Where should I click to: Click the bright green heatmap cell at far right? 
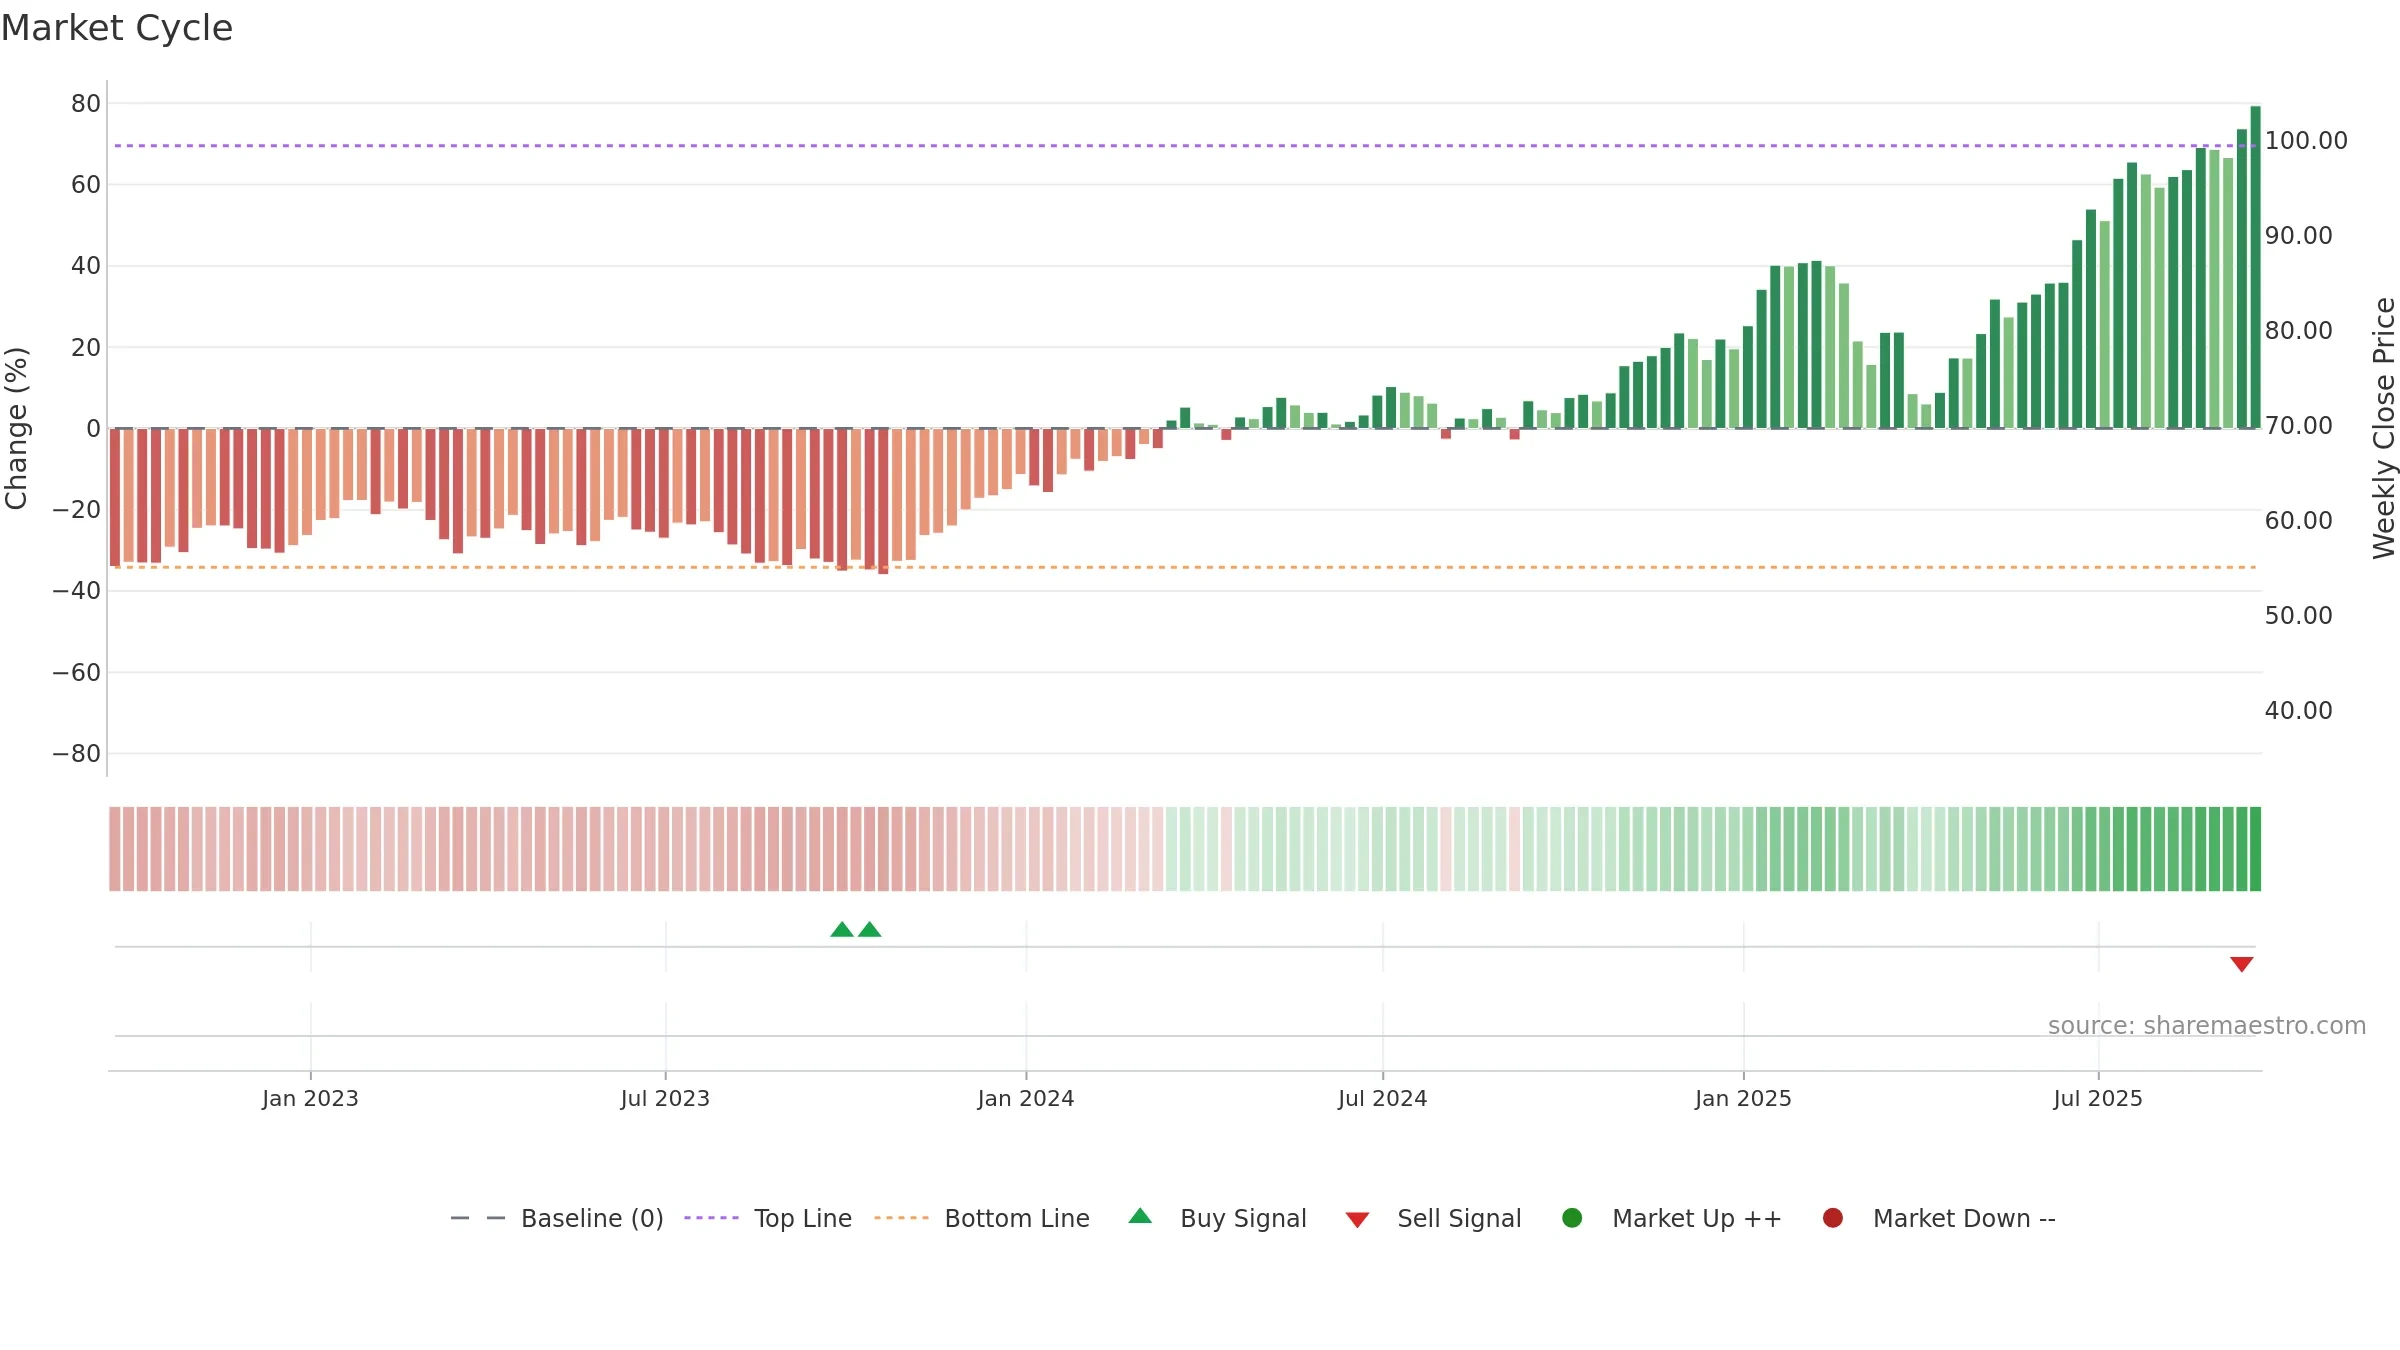coord(2255,849)
